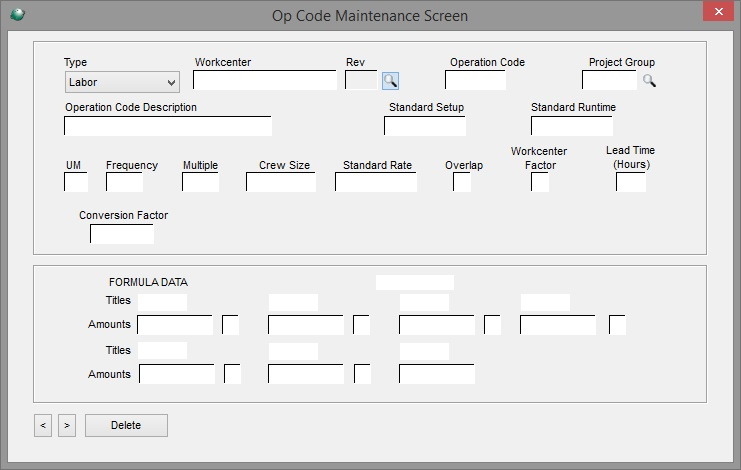Click the green globe app icon

click(x=17, y=15)
